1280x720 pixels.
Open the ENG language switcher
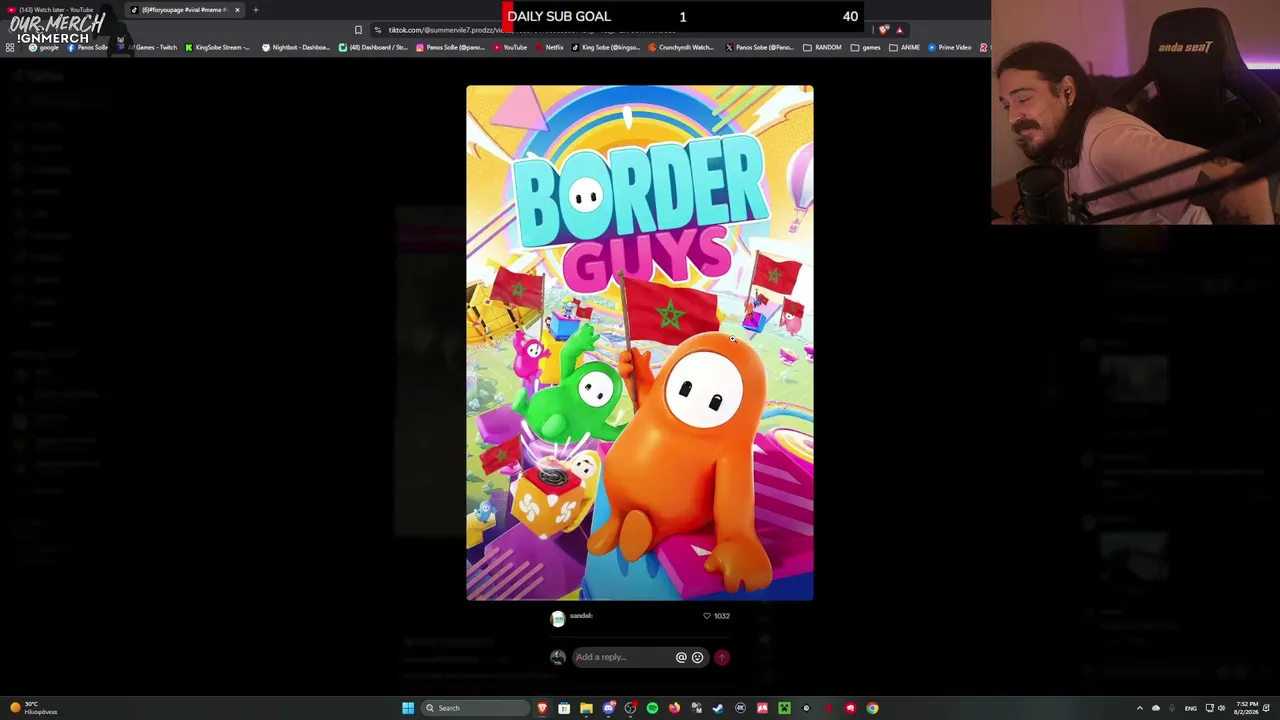[x=1190, y=708]
